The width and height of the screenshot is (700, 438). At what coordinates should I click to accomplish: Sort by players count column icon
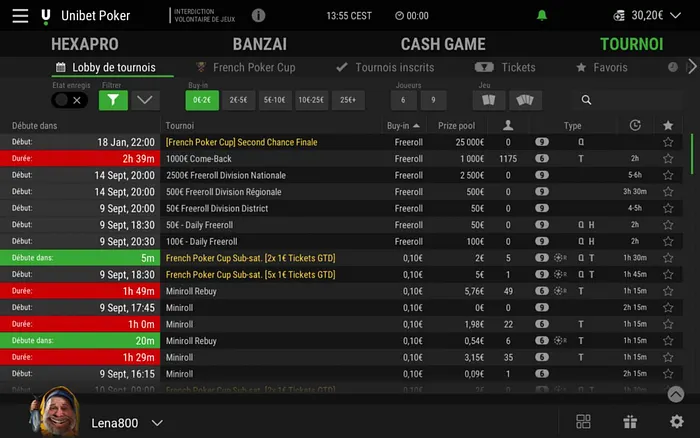point(508,125)
